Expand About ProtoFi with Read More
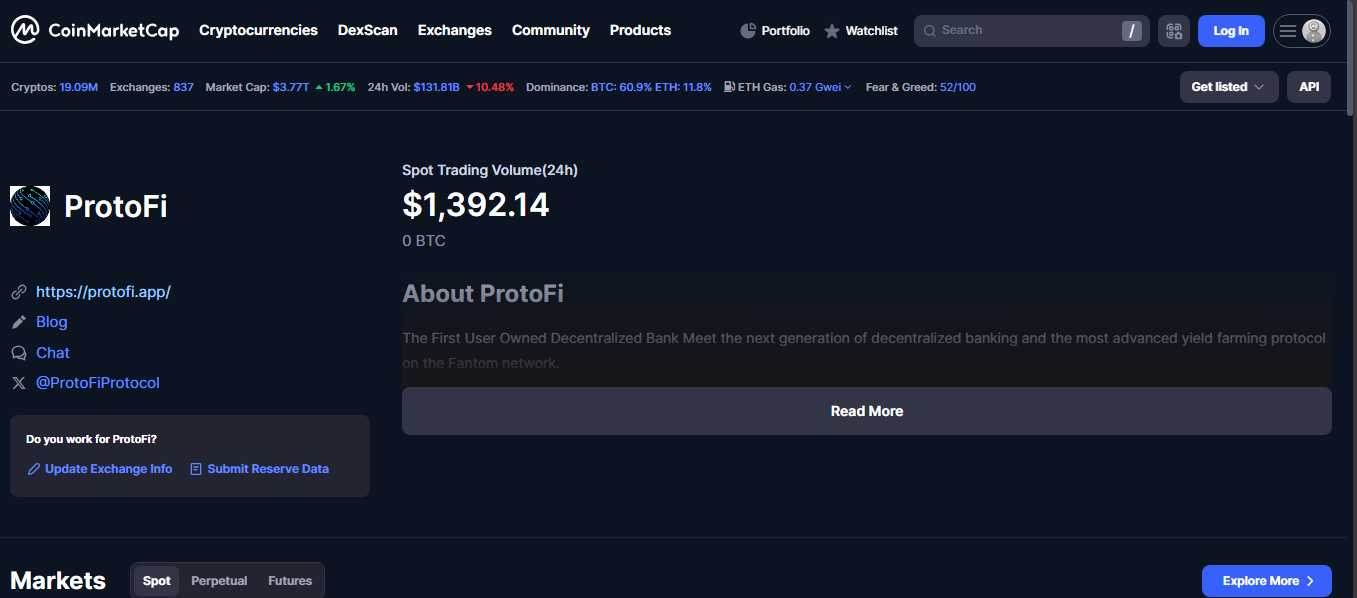 pos(866,411)
